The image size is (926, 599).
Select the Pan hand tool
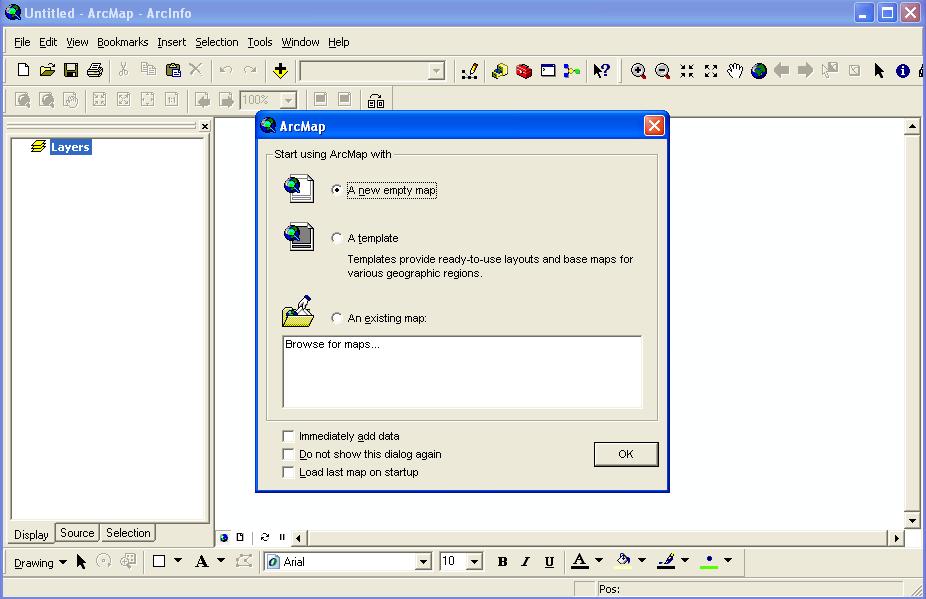(x=735, y=71)
